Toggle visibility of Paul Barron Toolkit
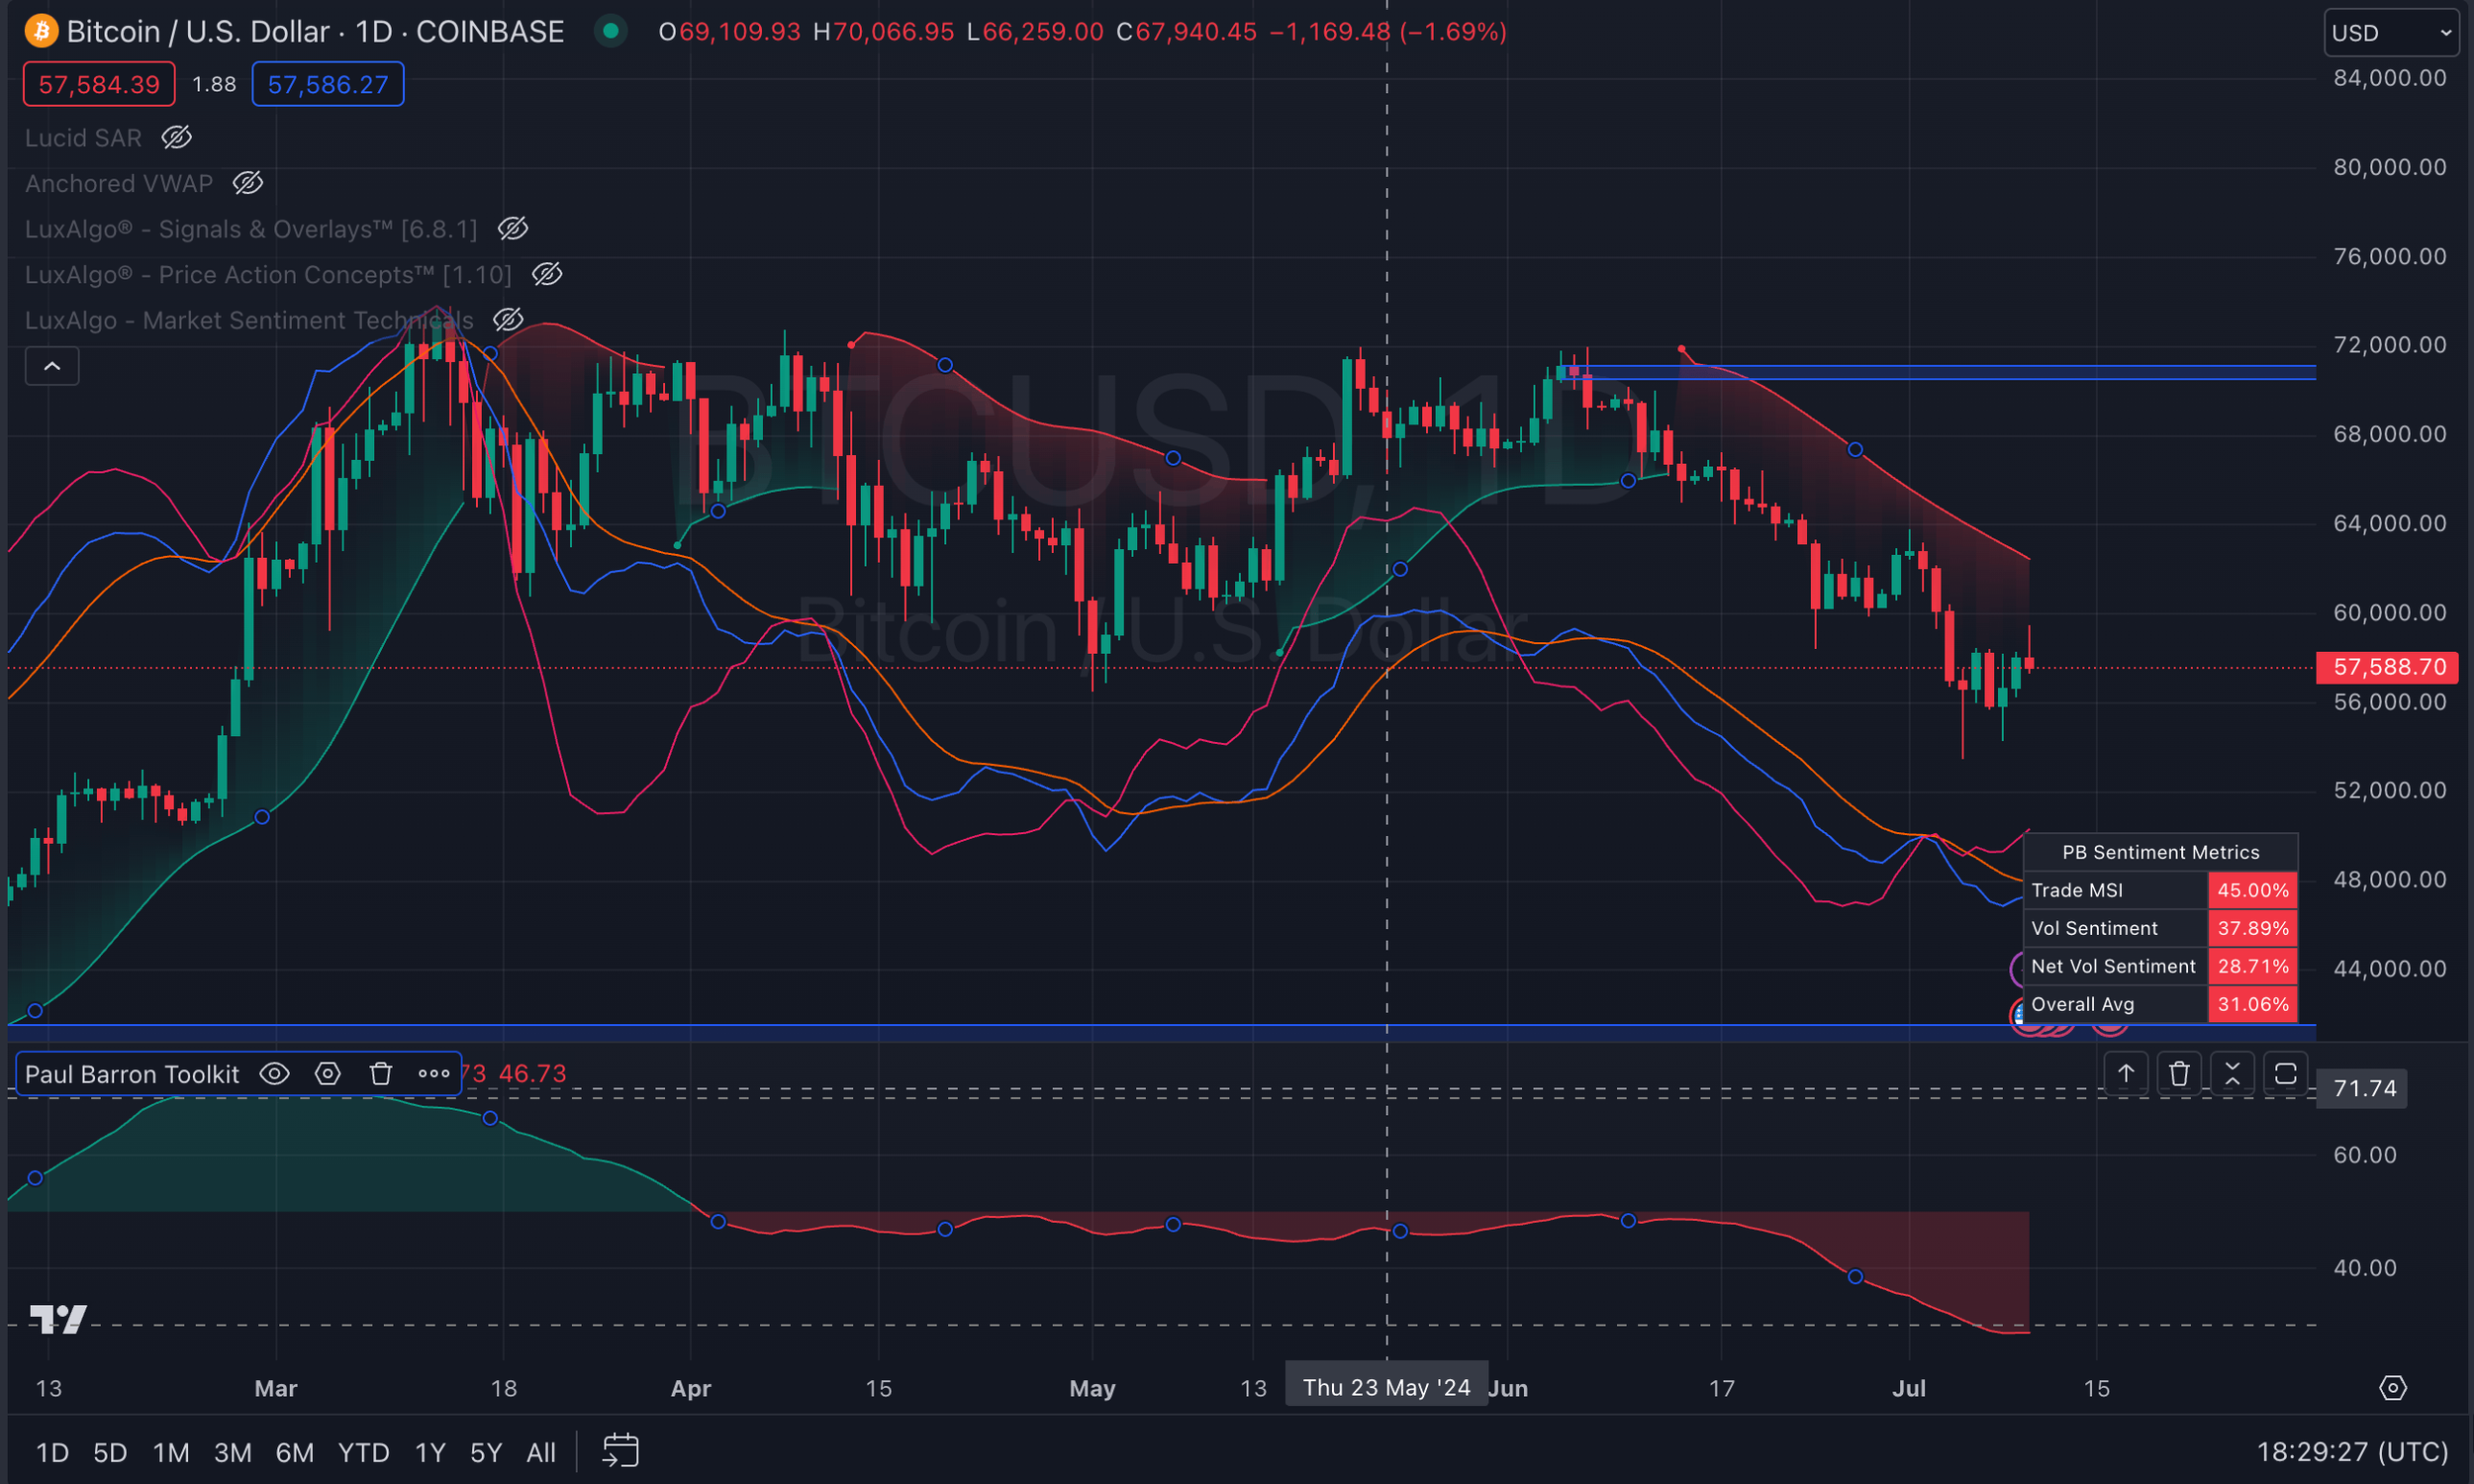This screenshot has height=1484, width=2474. click(x=274, y=1074)
